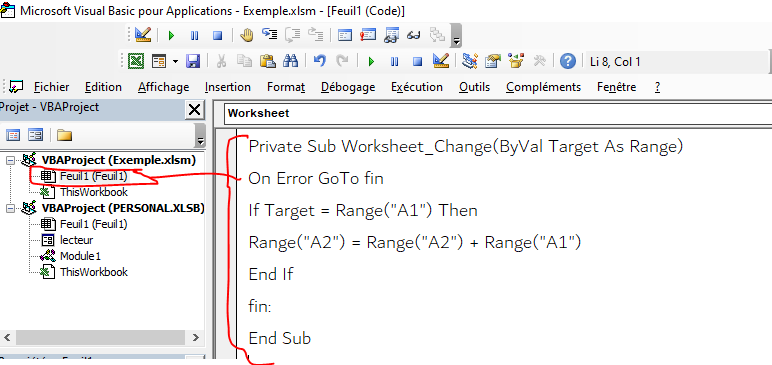Pause execution via Debug toolbar Break button
Screen dimensions: 772x365
click(x=194, y=35)
